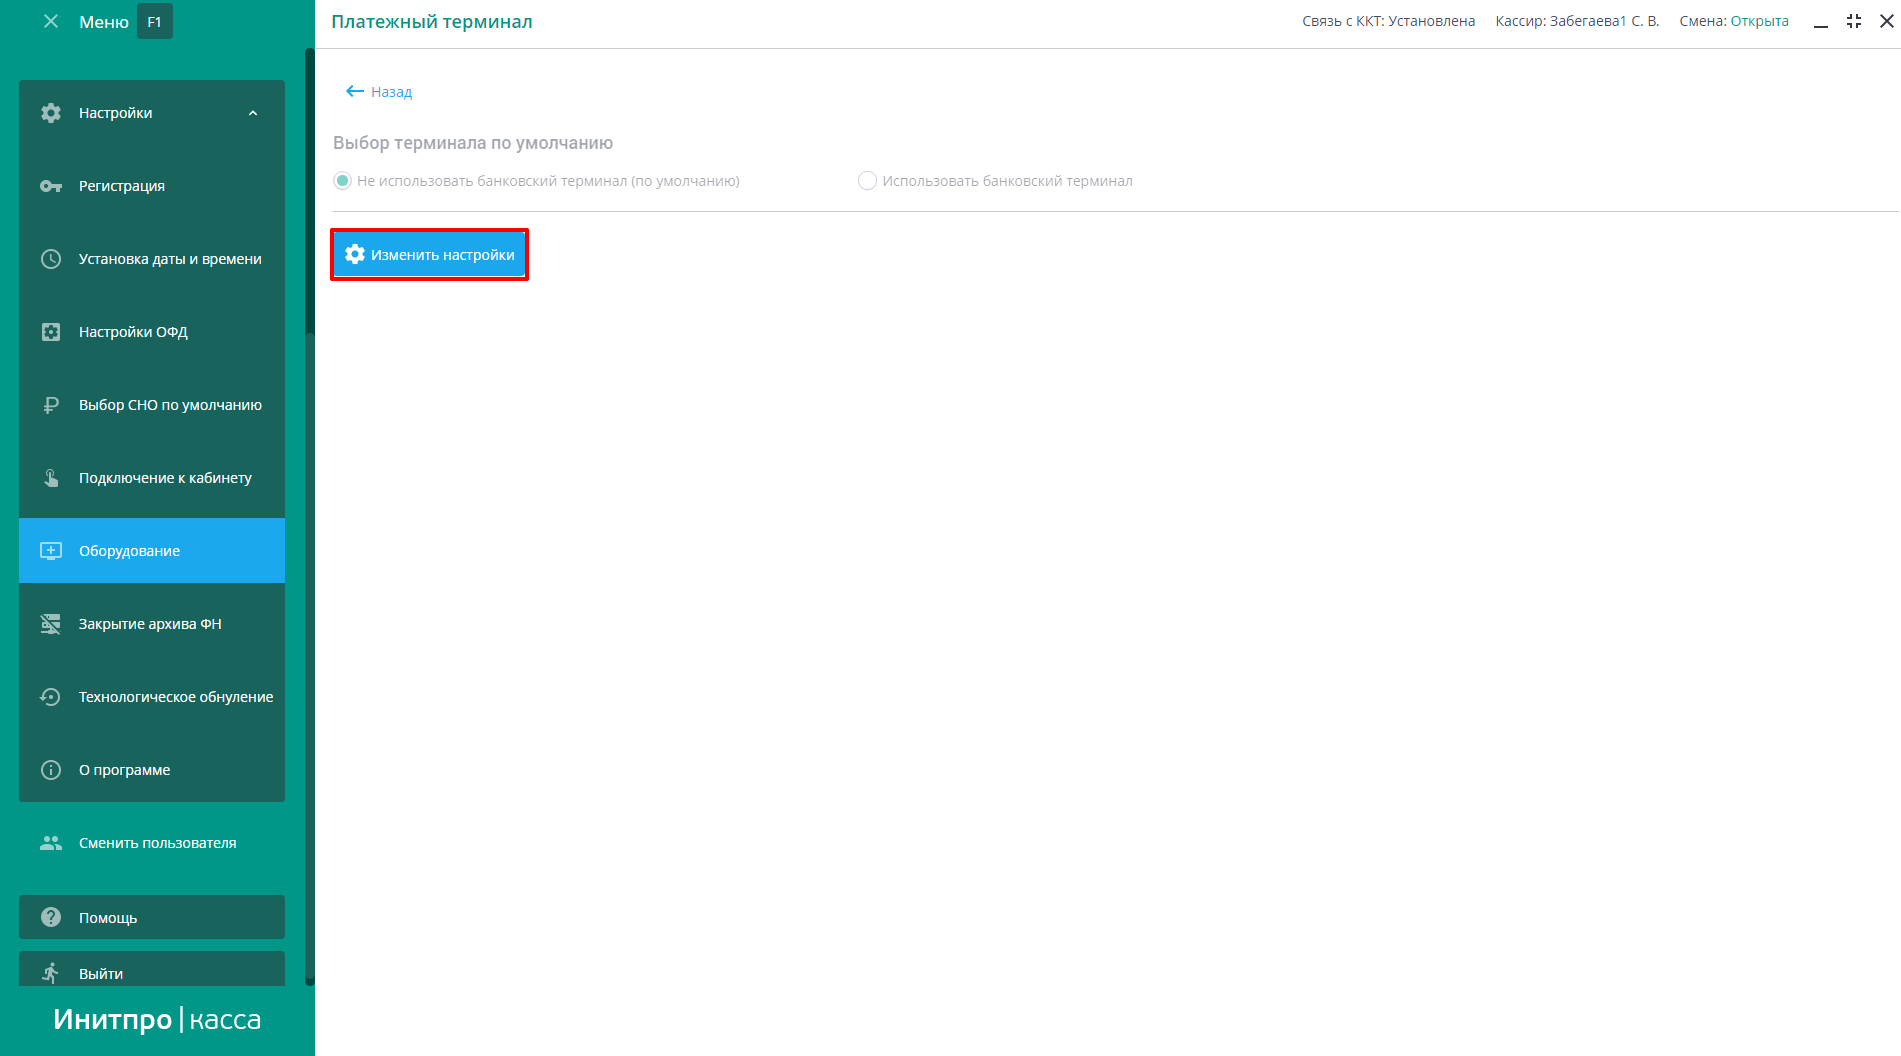Open Подключение к кабинету

pos(152,478)
